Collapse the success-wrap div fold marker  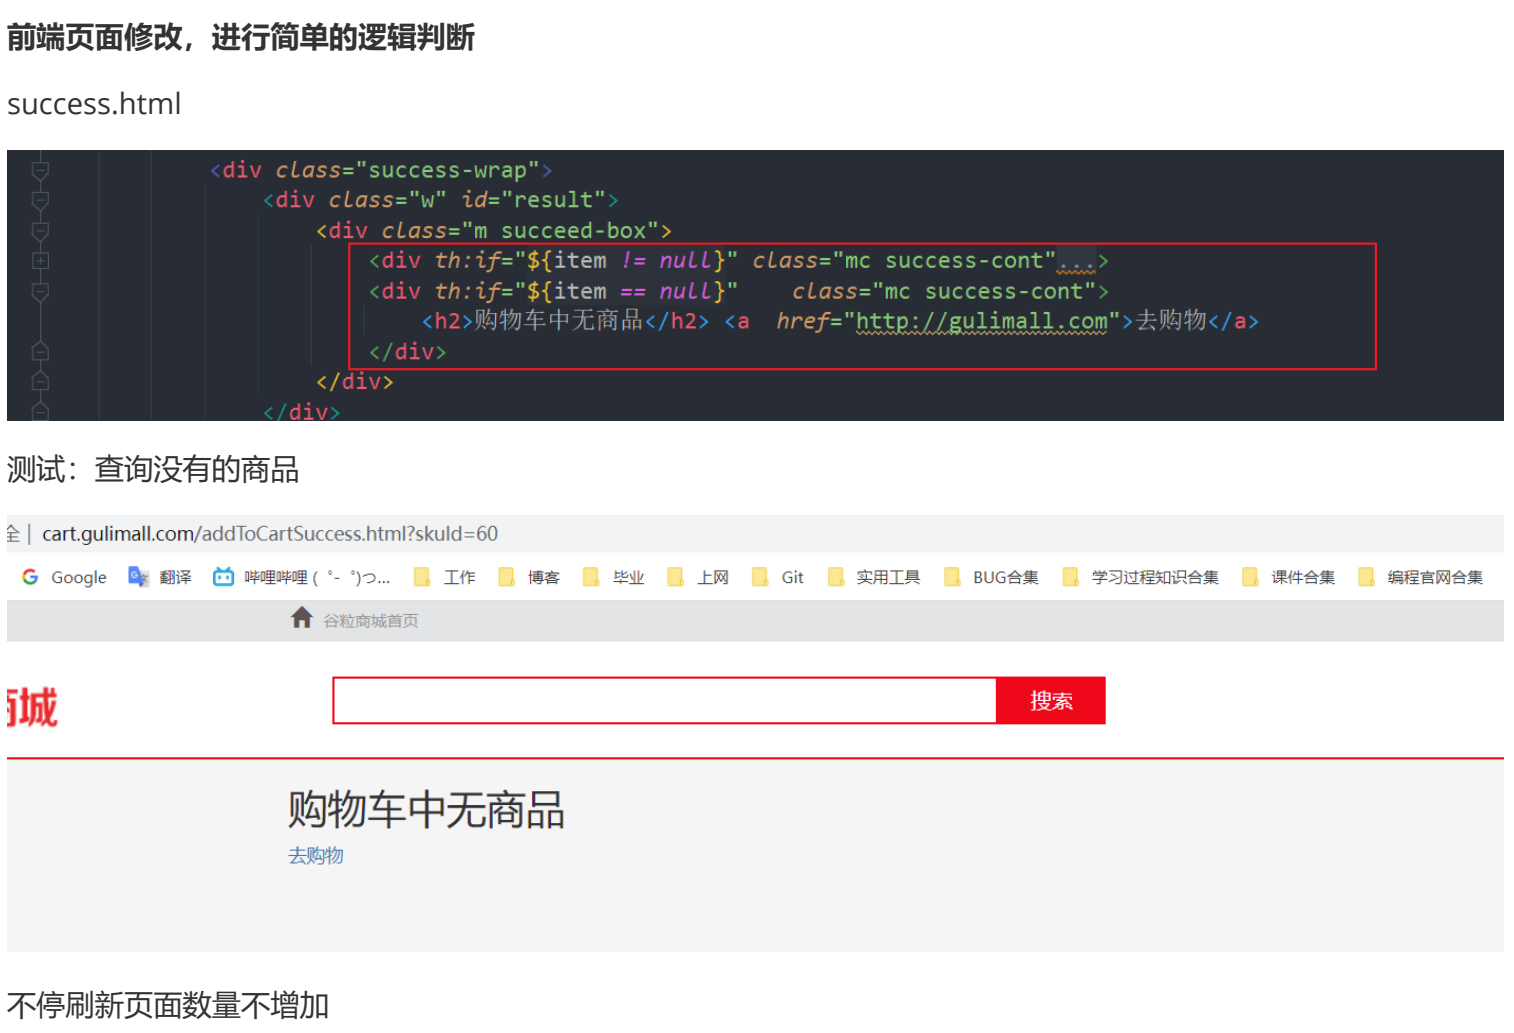pyautogui.click(x=40, y=171)
